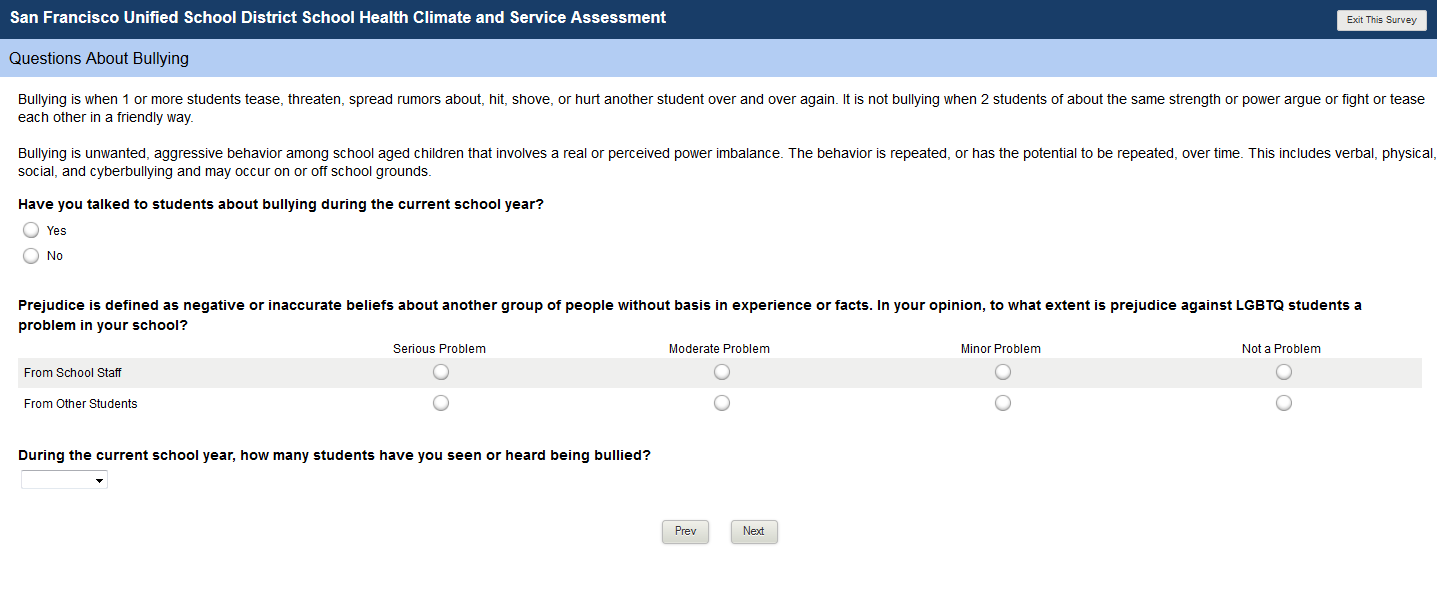Image resolution: width=1437 pixels, height=592 pixels.
Task: Mark Other Students as Minor Problem
Action: [1003, 403]
